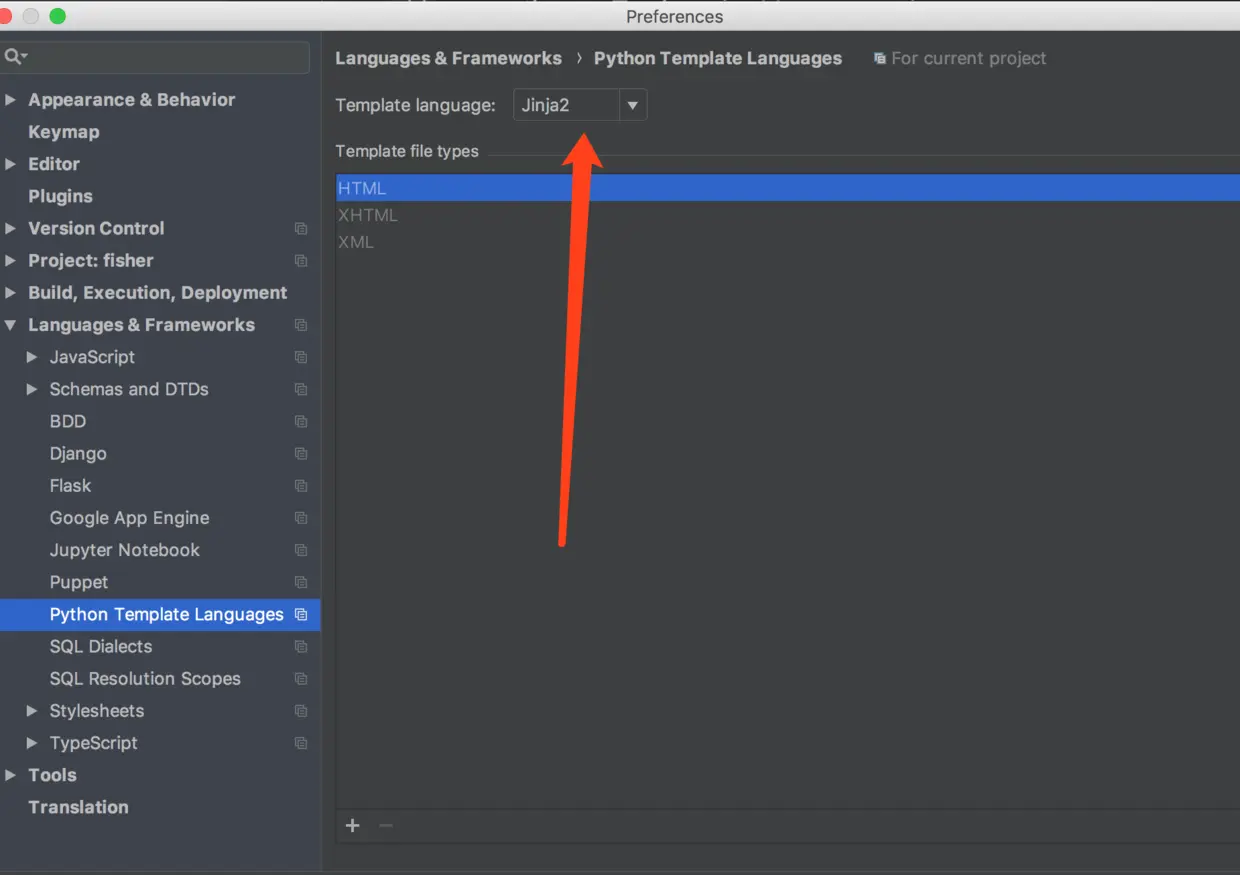Select the Editor label in the tree

click(x=54, y=164)
